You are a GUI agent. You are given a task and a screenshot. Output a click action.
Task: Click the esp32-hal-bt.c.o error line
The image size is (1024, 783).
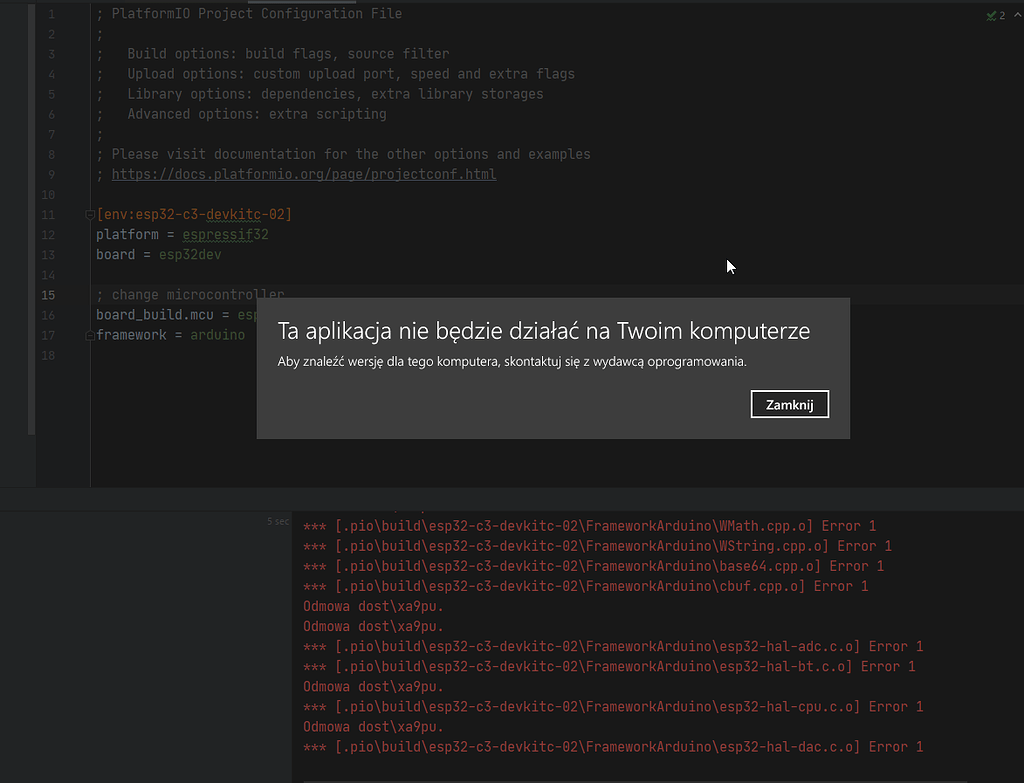[x=609, y=666]
